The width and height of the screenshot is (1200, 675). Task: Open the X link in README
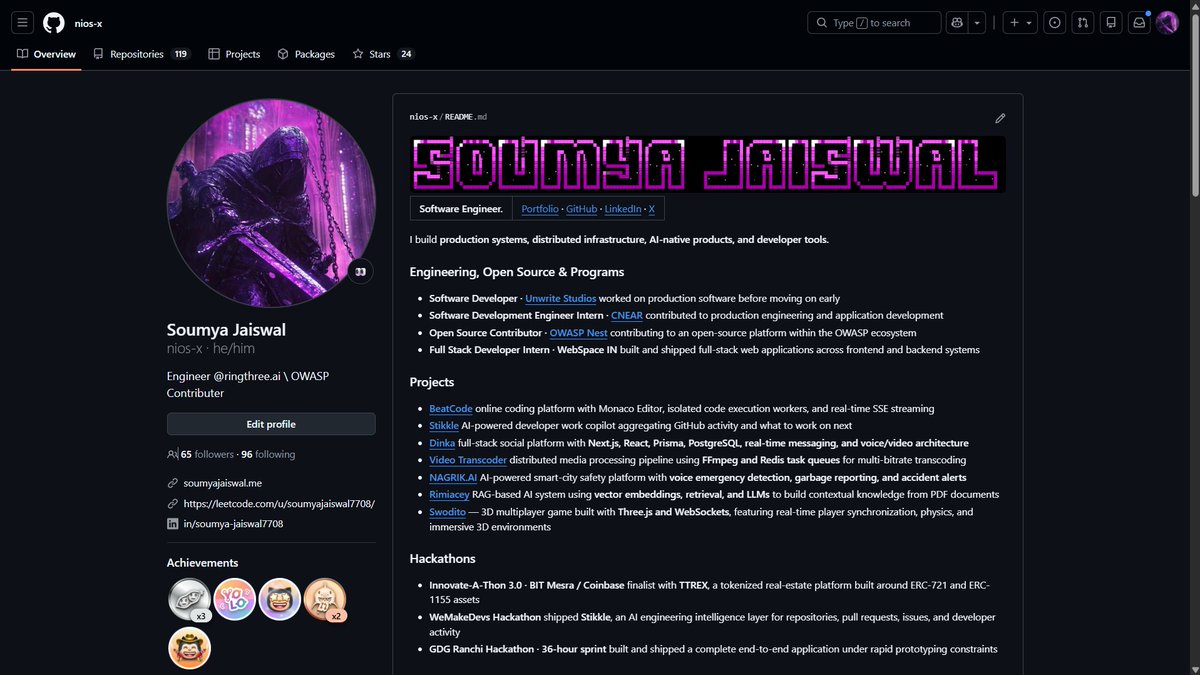[x=652, y=209]
